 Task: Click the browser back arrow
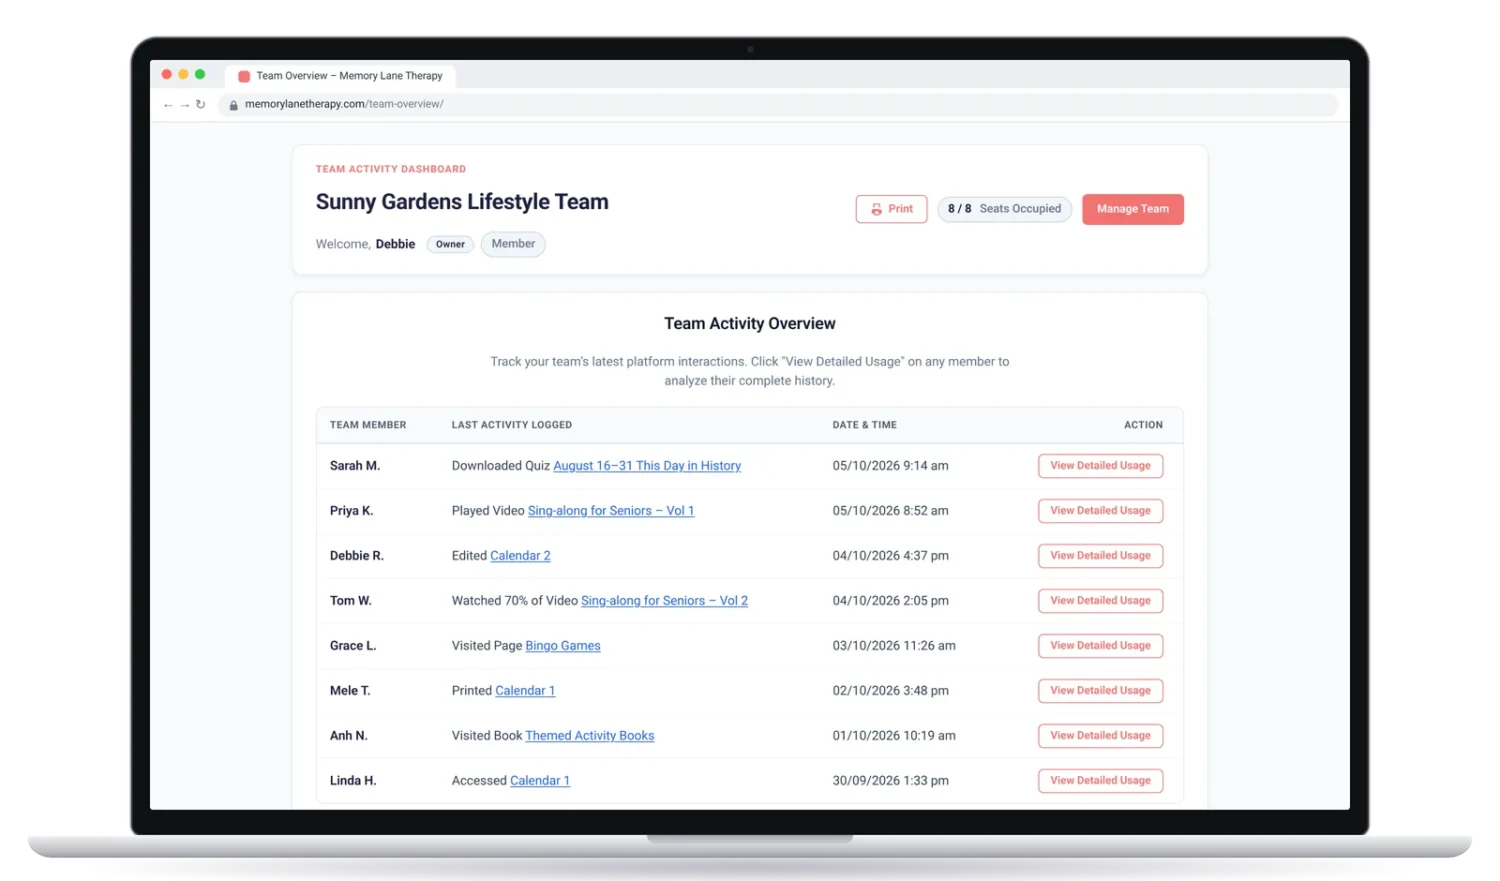[x=168, y=105]
